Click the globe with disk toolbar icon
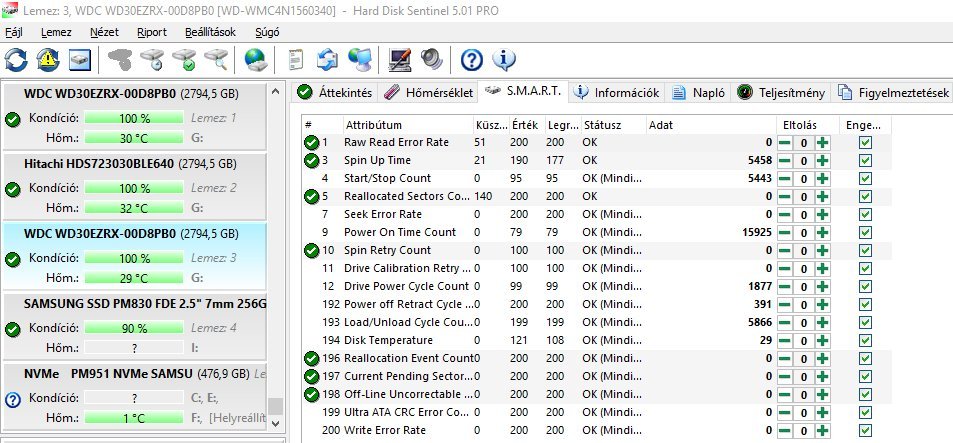953x443 pixels. (x=255, y=60)
